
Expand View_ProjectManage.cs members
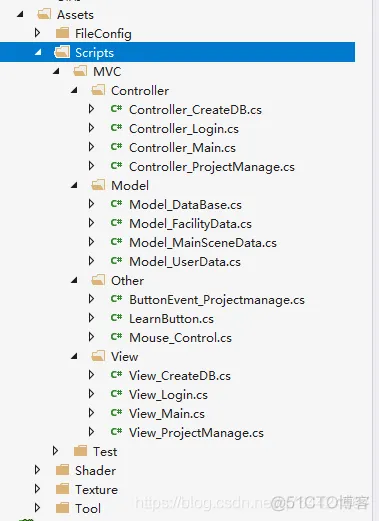pyautogui.click(x=91, y=432)
